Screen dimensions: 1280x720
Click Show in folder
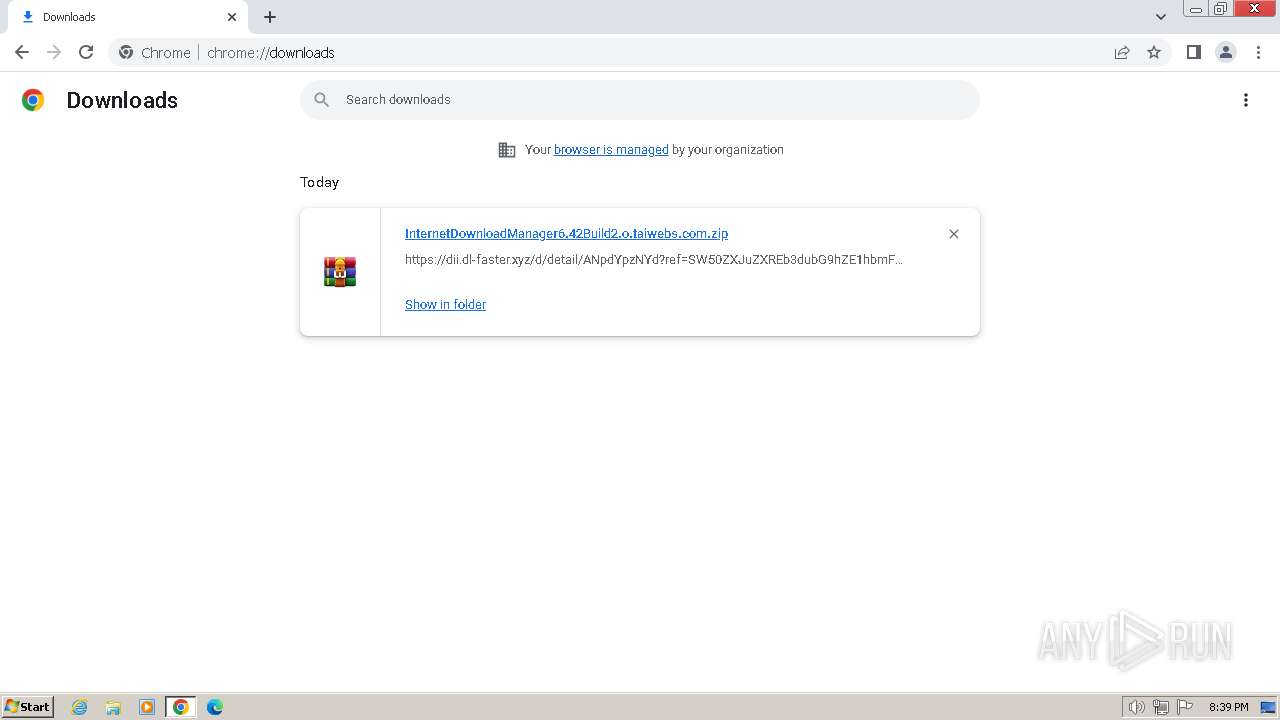(x=445, y=304)
